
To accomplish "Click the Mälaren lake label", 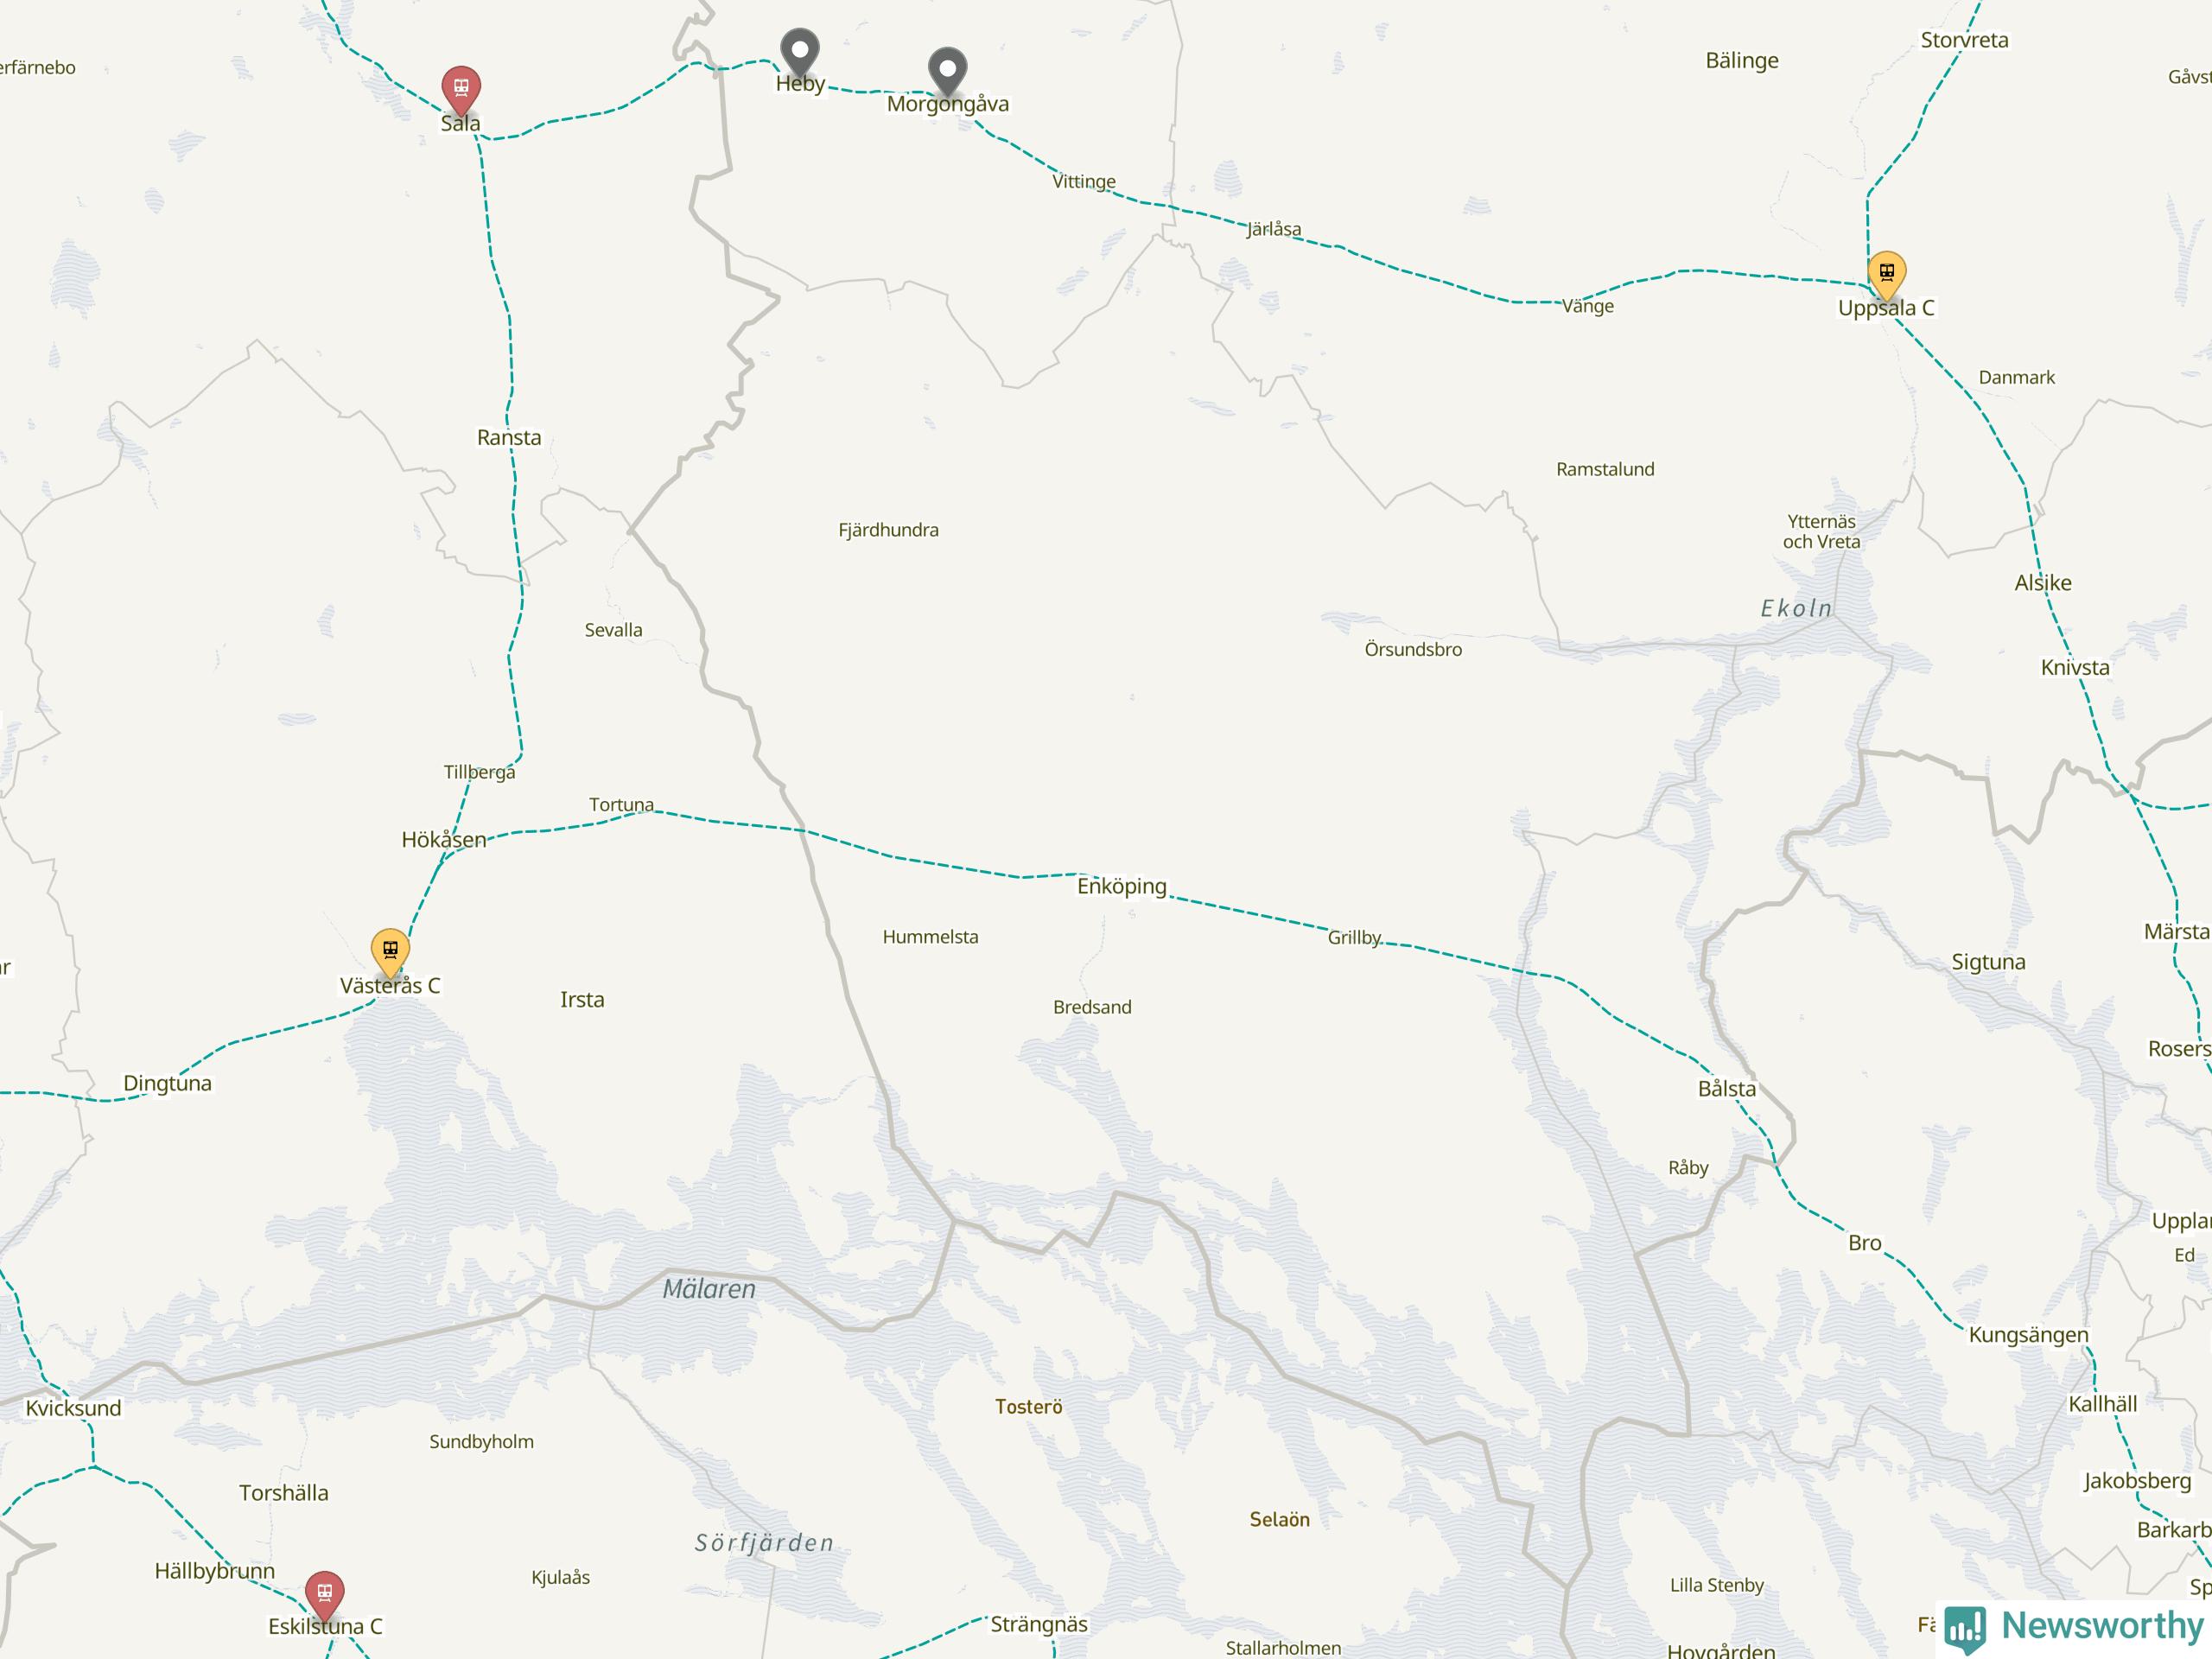I will coord(709,1288).
